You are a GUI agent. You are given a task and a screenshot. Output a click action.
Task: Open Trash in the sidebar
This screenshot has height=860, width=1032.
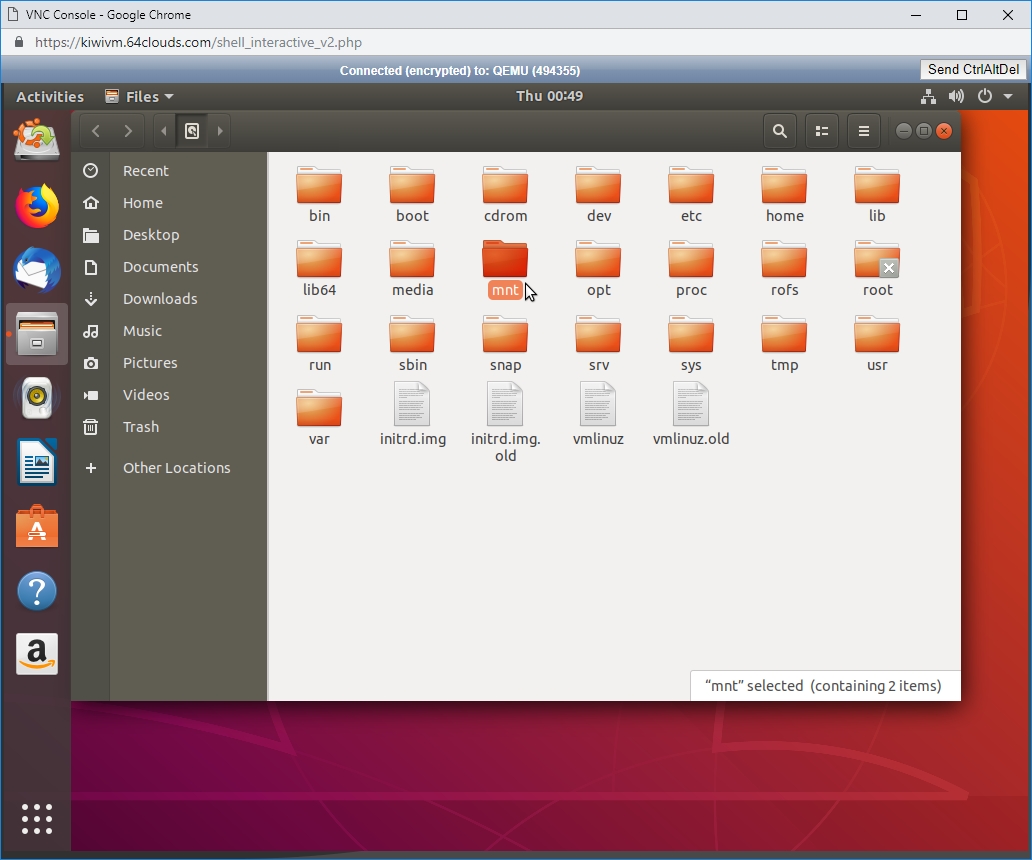point(141,427)
